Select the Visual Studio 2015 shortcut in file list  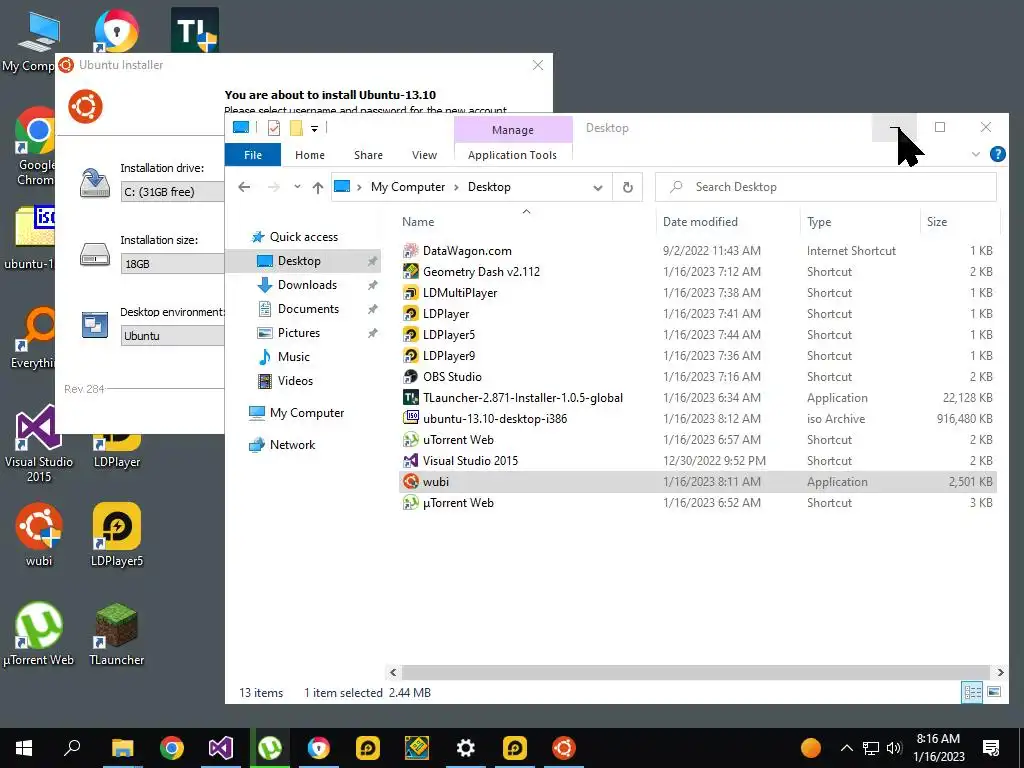pos(697,461)
